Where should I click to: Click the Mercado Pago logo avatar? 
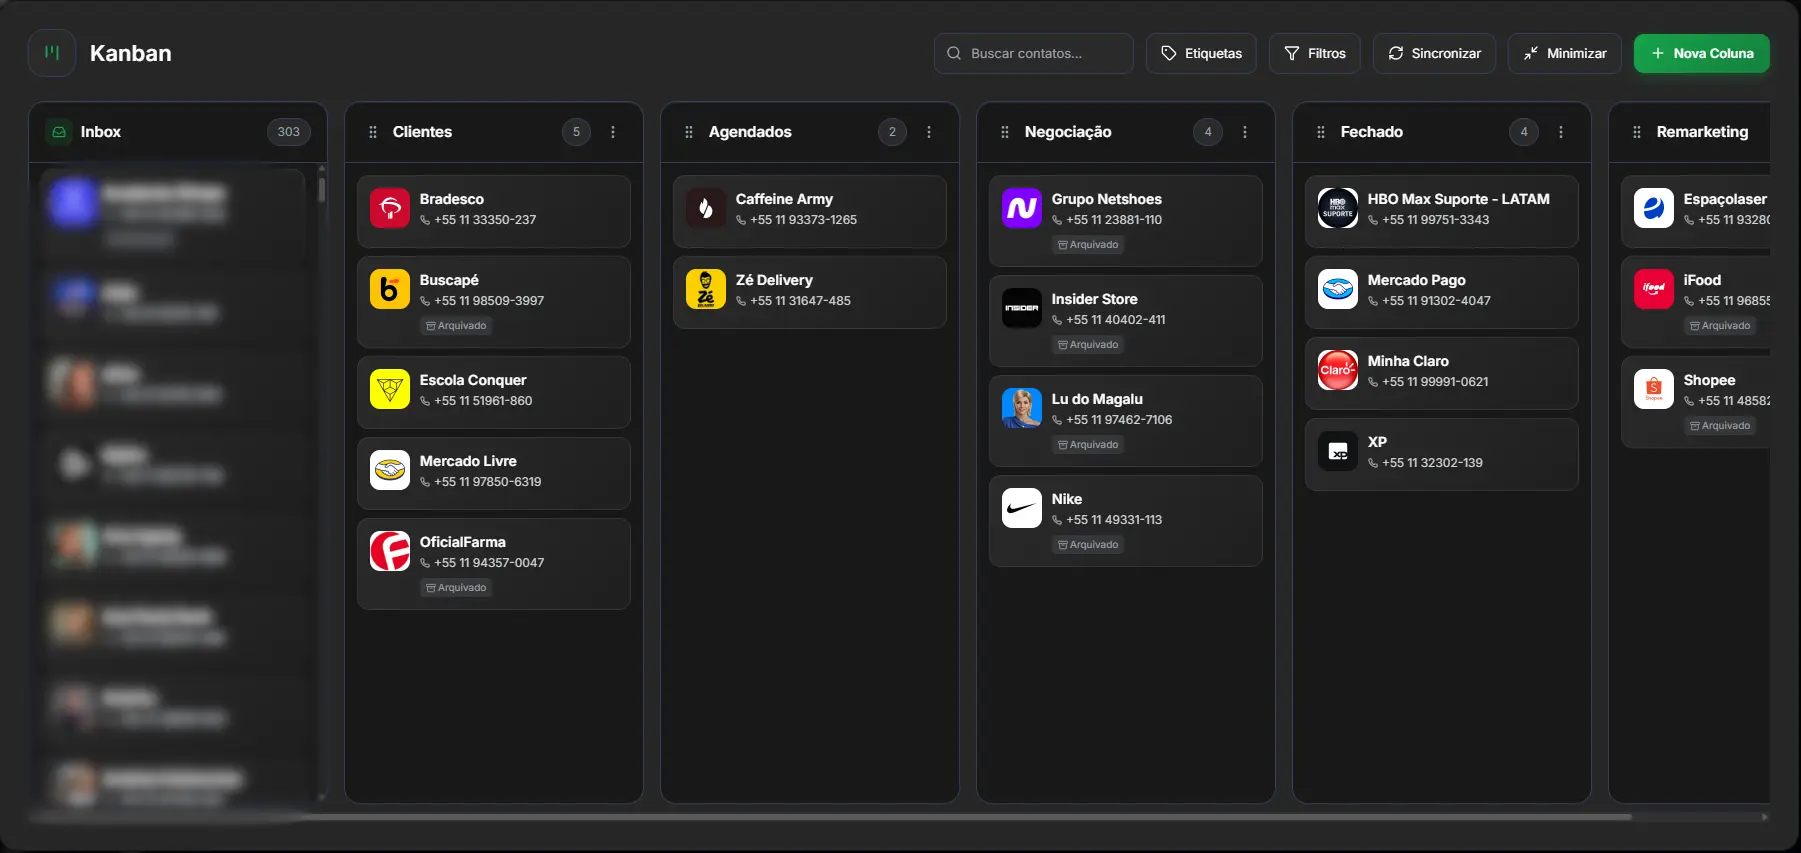[1338, 289]
